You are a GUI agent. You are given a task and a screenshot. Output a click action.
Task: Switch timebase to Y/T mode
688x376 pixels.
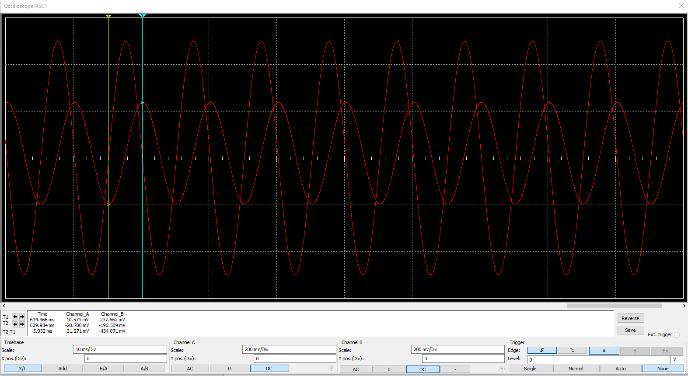tap(23, 369)
